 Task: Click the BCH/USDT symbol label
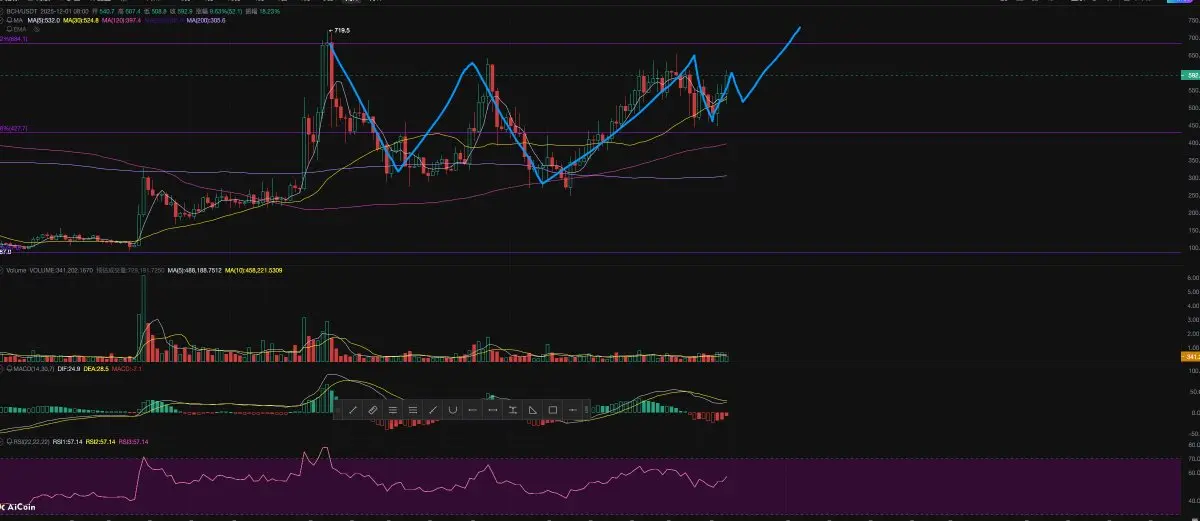pyautogui.click(x=22, y=11)
